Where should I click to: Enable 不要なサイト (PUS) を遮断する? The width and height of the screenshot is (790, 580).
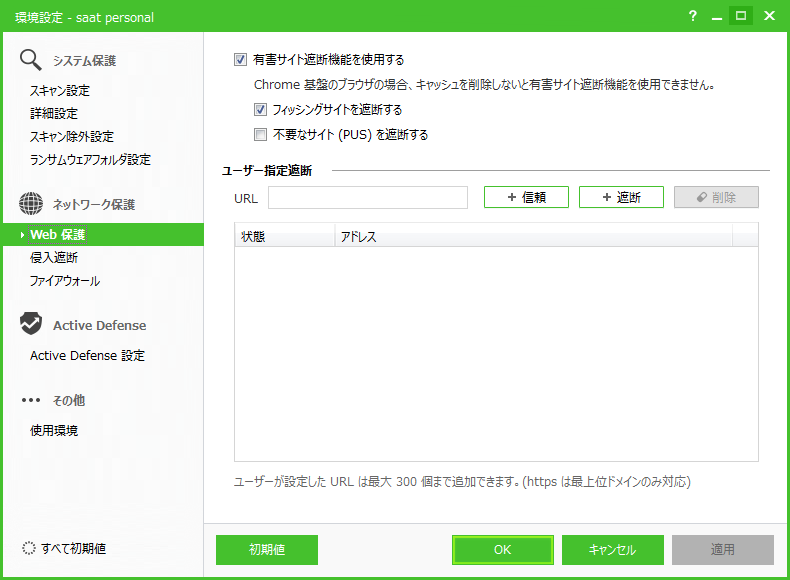(x=260, y=135)
